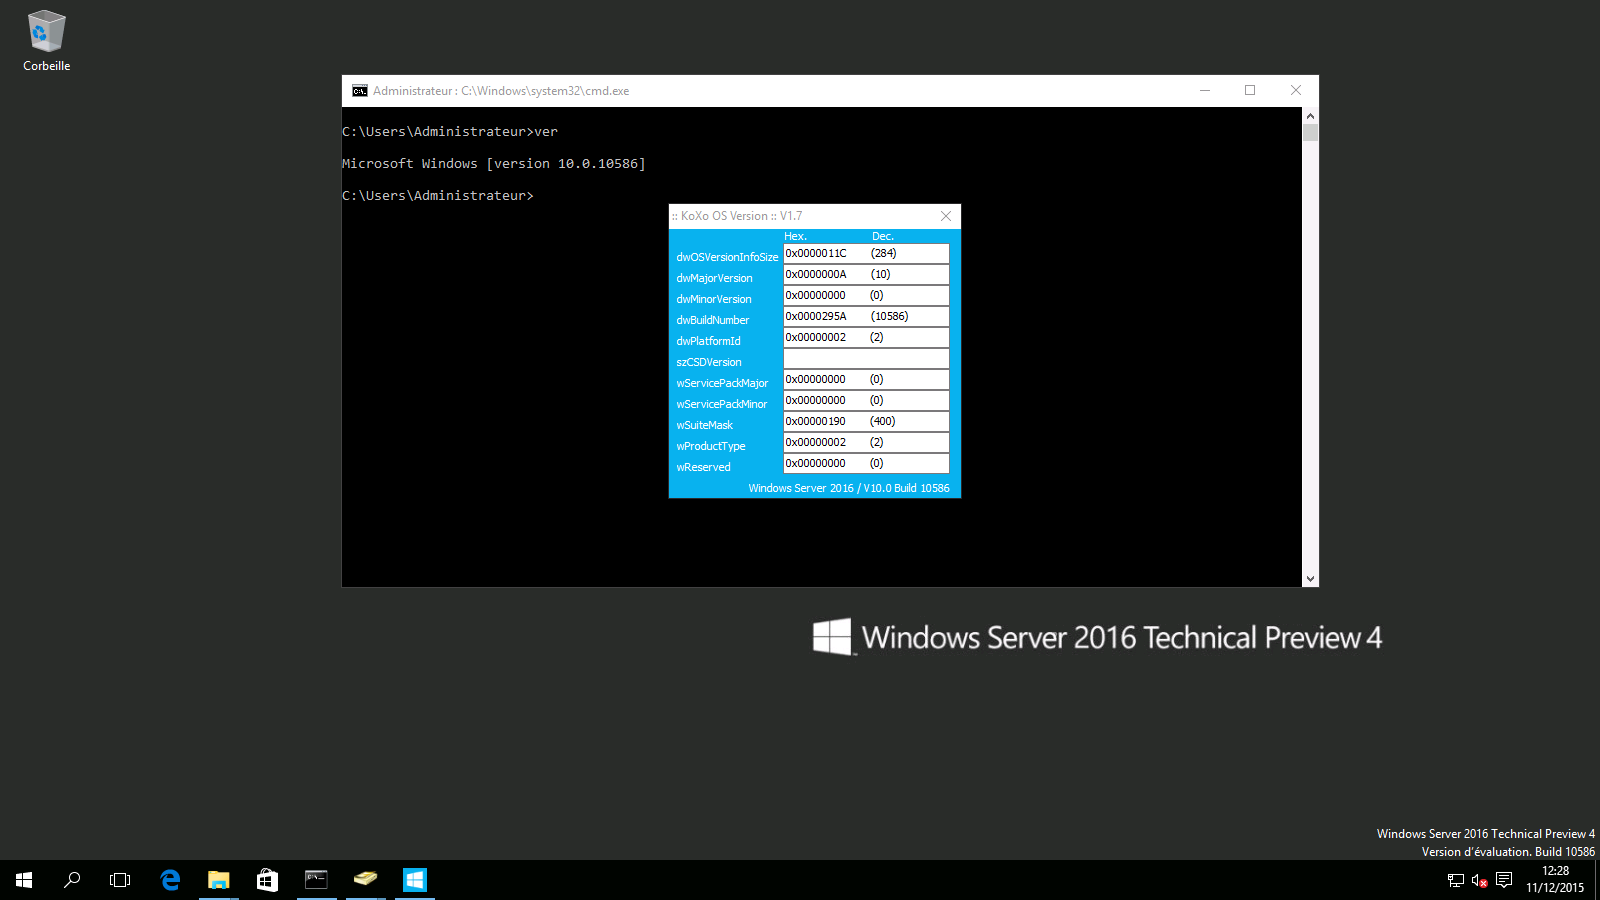Click the dwBuildNumber value field
This screenshot has height=900, width=1600.
866,317
